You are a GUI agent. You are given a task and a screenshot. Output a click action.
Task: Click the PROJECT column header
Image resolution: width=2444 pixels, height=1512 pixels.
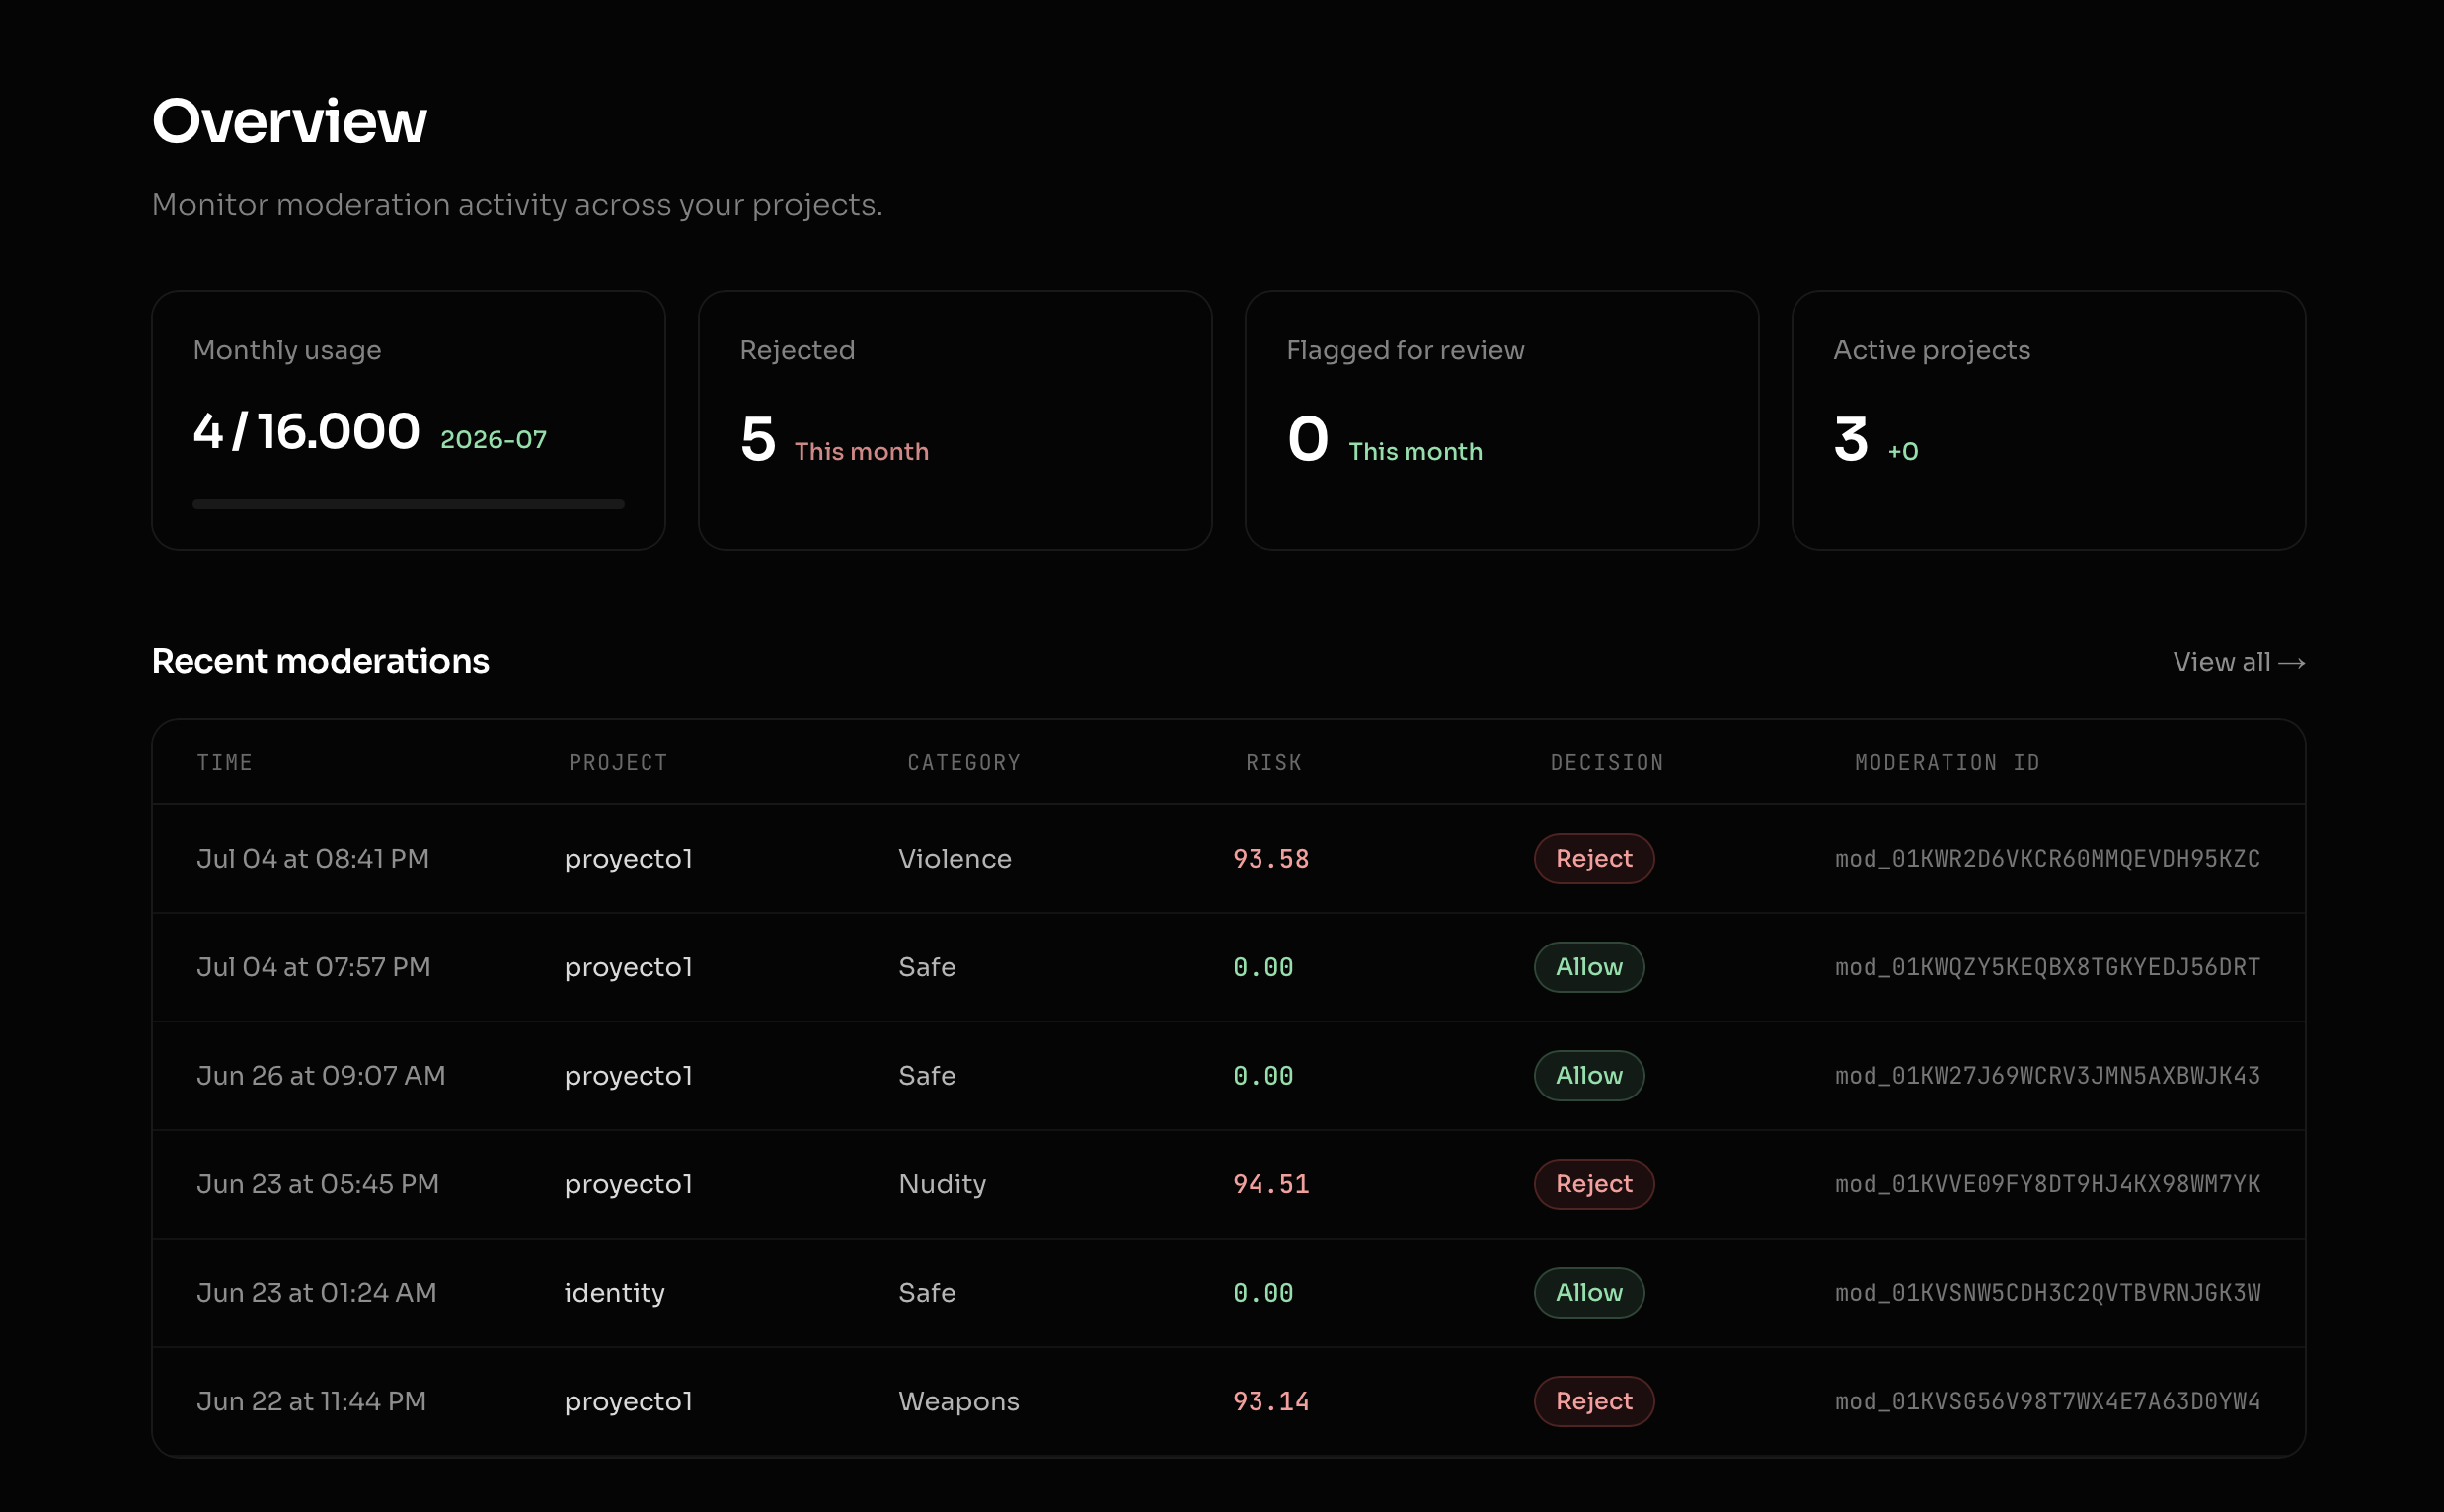click(x=617, y=762)
